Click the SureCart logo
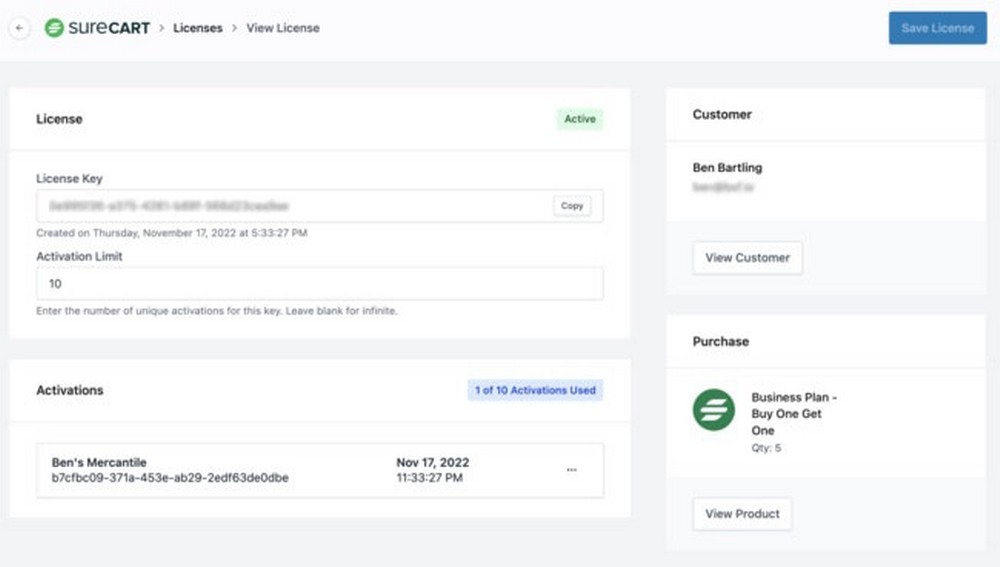This screenshot has width=1000, height=567. [97, 28]
